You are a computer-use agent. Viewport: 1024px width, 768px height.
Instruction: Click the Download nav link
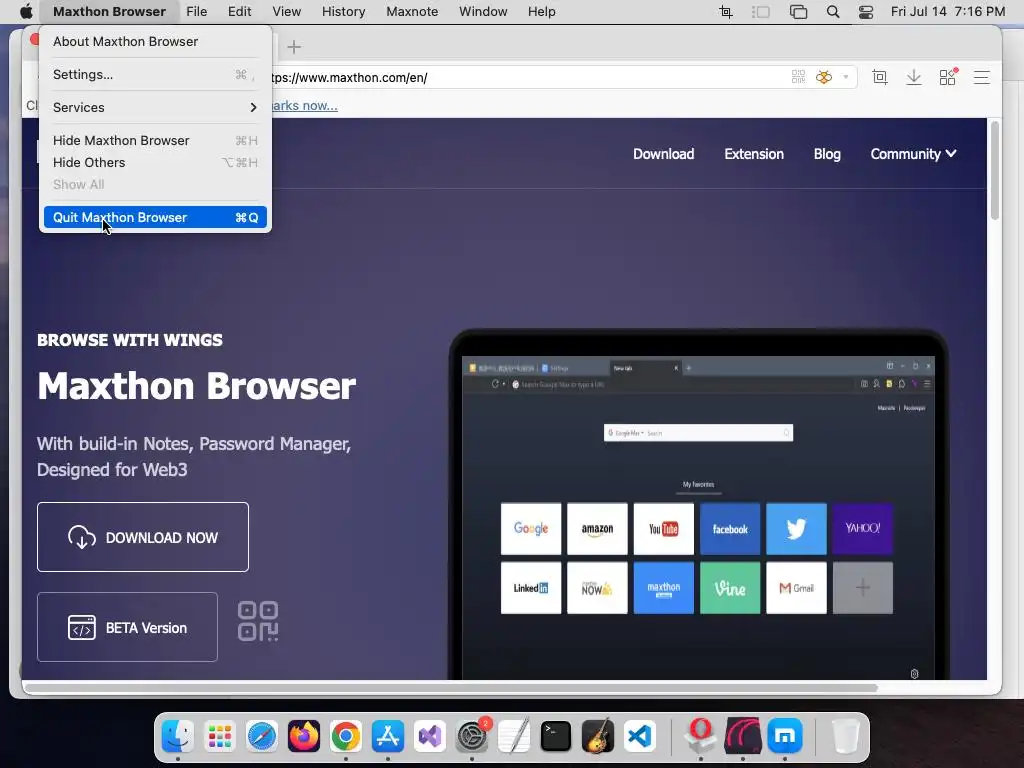tap(664, 153)
